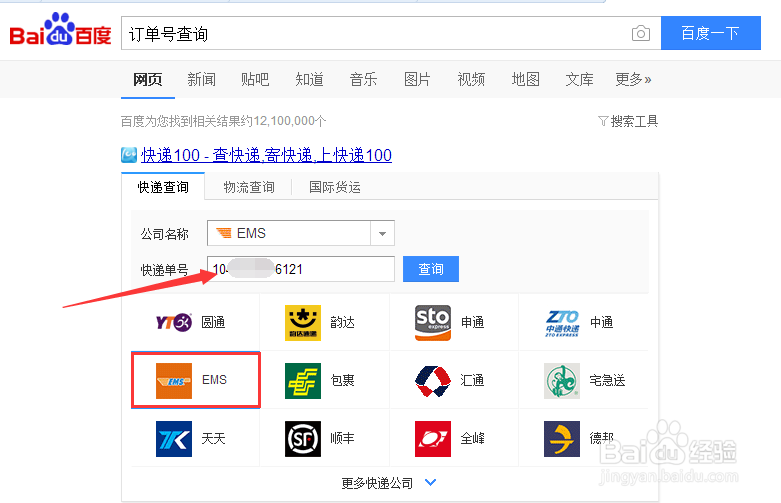This screenshot has width=781, height=503.
Task: Open the 快递100 result title link
Action: (266, 155)
